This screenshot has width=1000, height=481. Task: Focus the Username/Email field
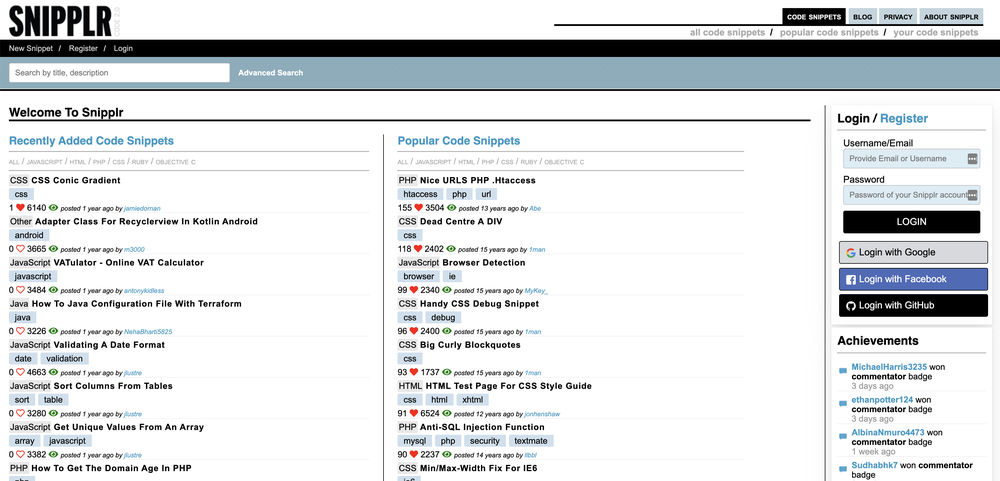click(911, 159)
